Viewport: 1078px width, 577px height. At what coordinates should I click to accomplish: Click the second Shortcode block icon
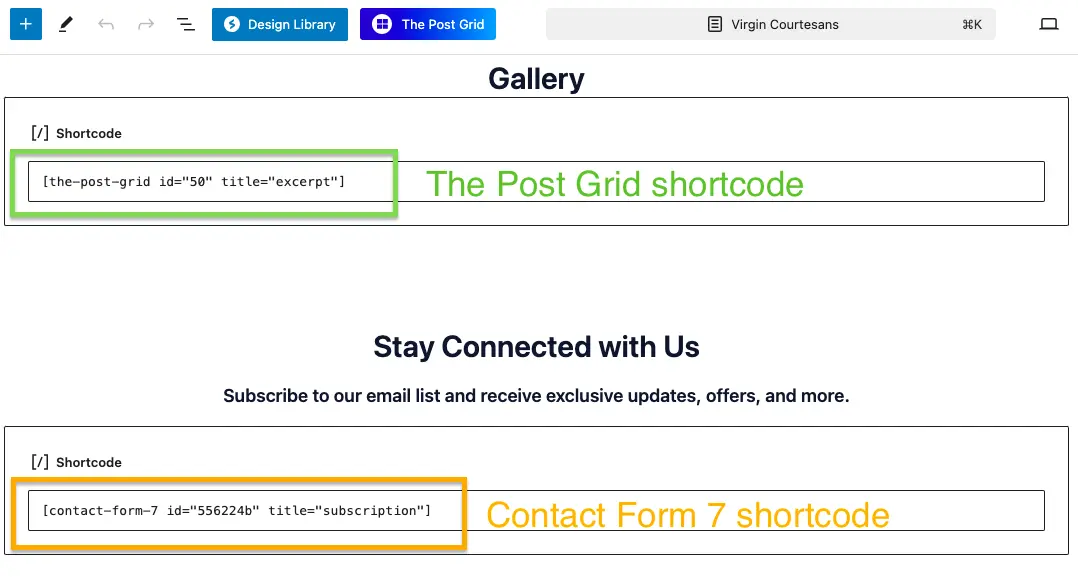(40, 462)
